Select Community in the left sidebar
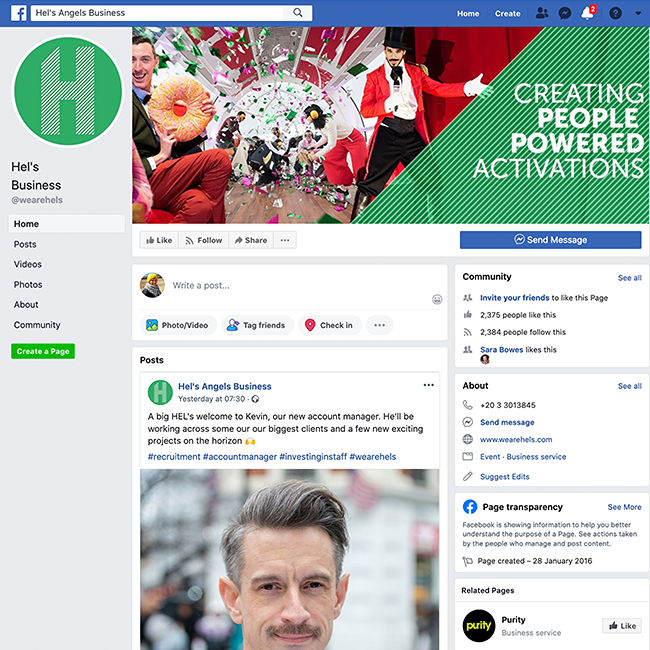Screen dimensions: 650x650 tap(37, 325)
